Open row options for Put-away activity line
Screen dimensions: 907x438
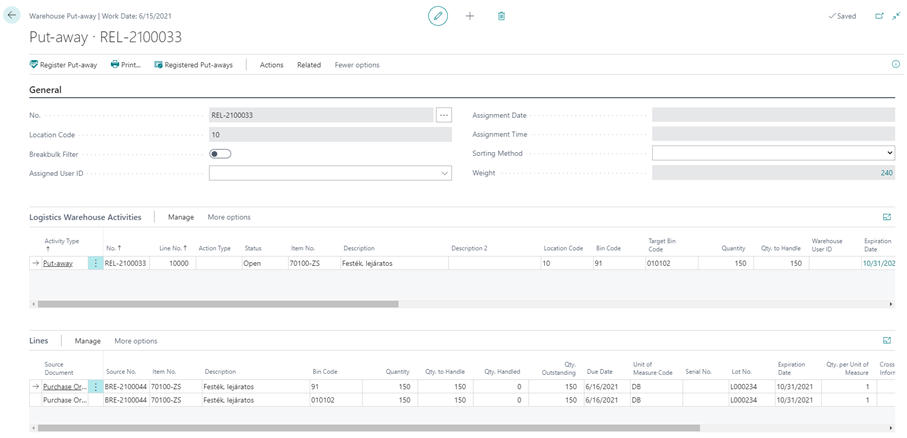96,263
